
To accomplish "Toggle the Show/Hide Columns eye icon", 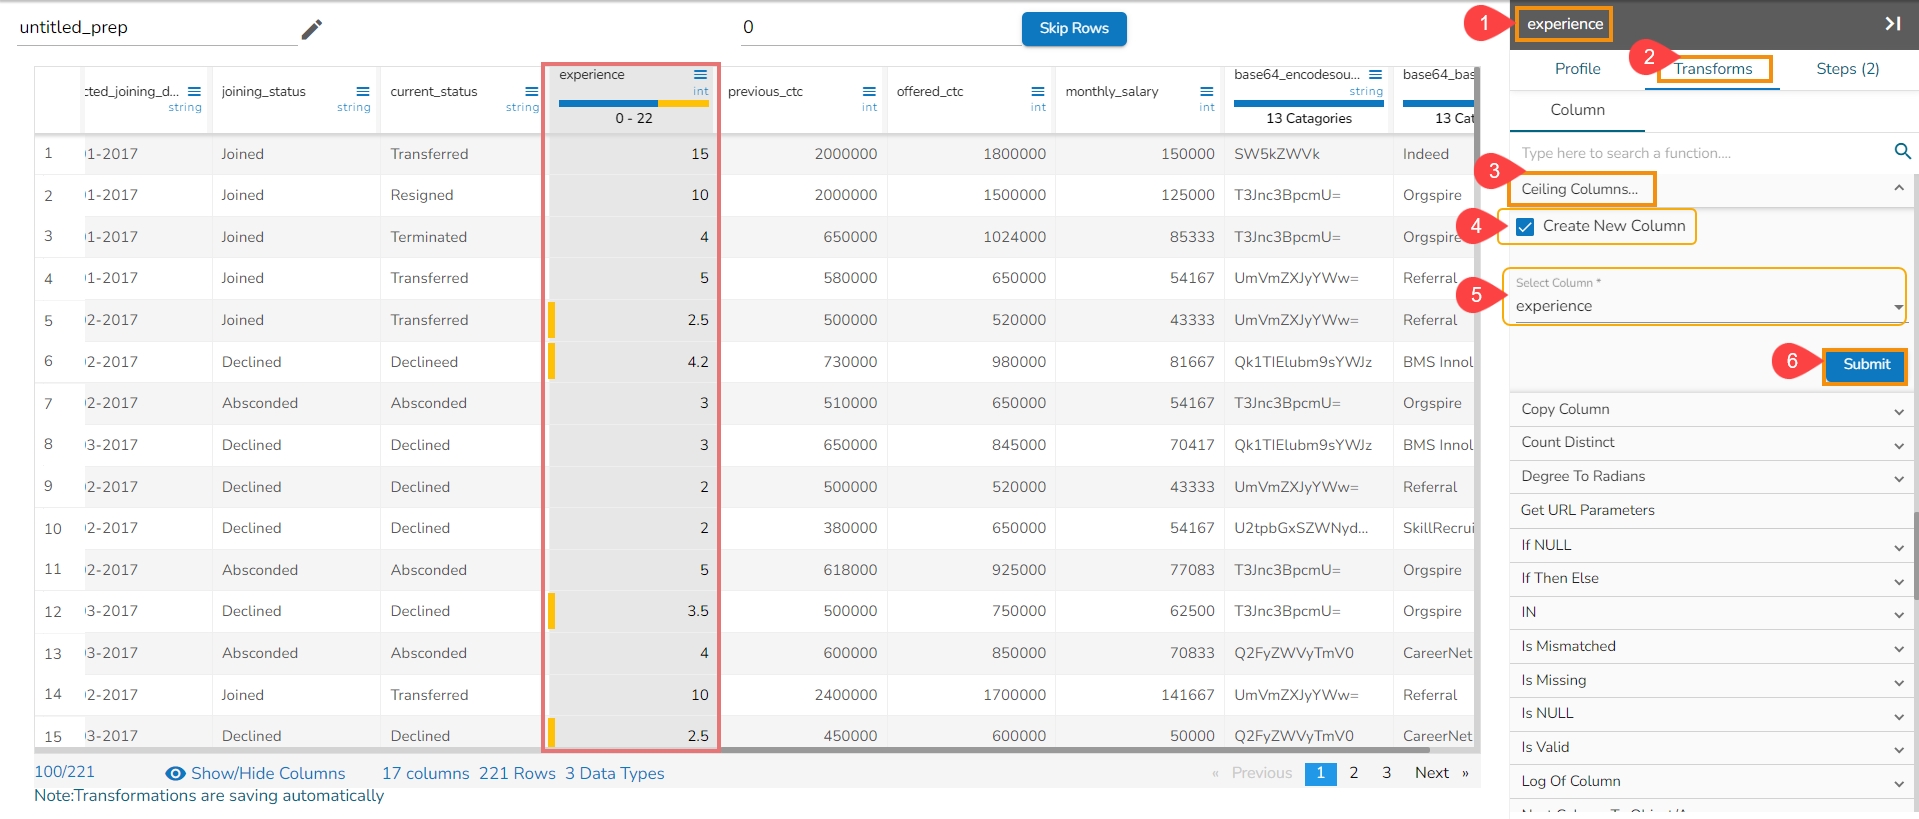I will point(175,773).
